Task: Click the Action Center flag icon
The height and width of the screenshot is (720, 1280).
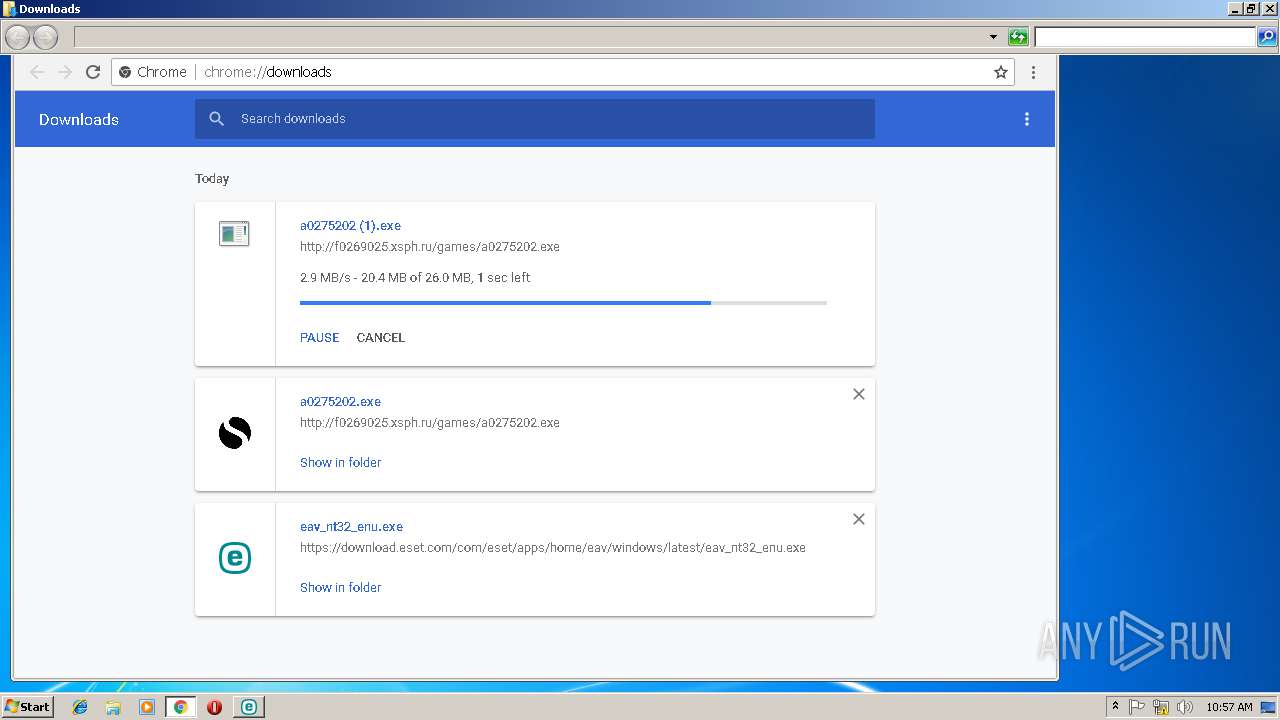Action: coord(1137,707)
